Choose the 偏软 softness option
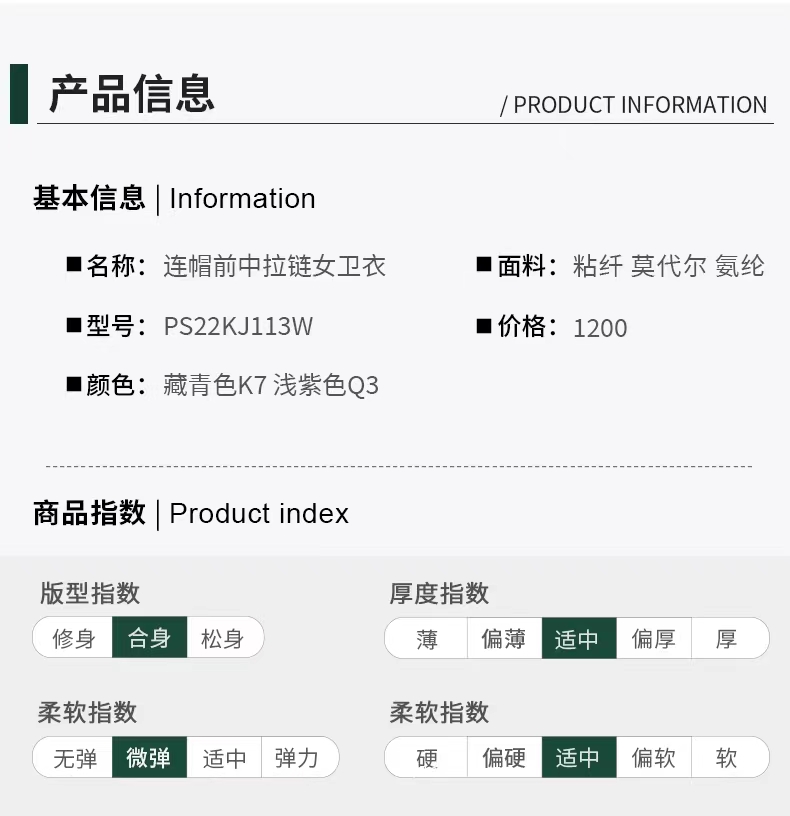This screenshot has width=790, height=816. point(653,758)
